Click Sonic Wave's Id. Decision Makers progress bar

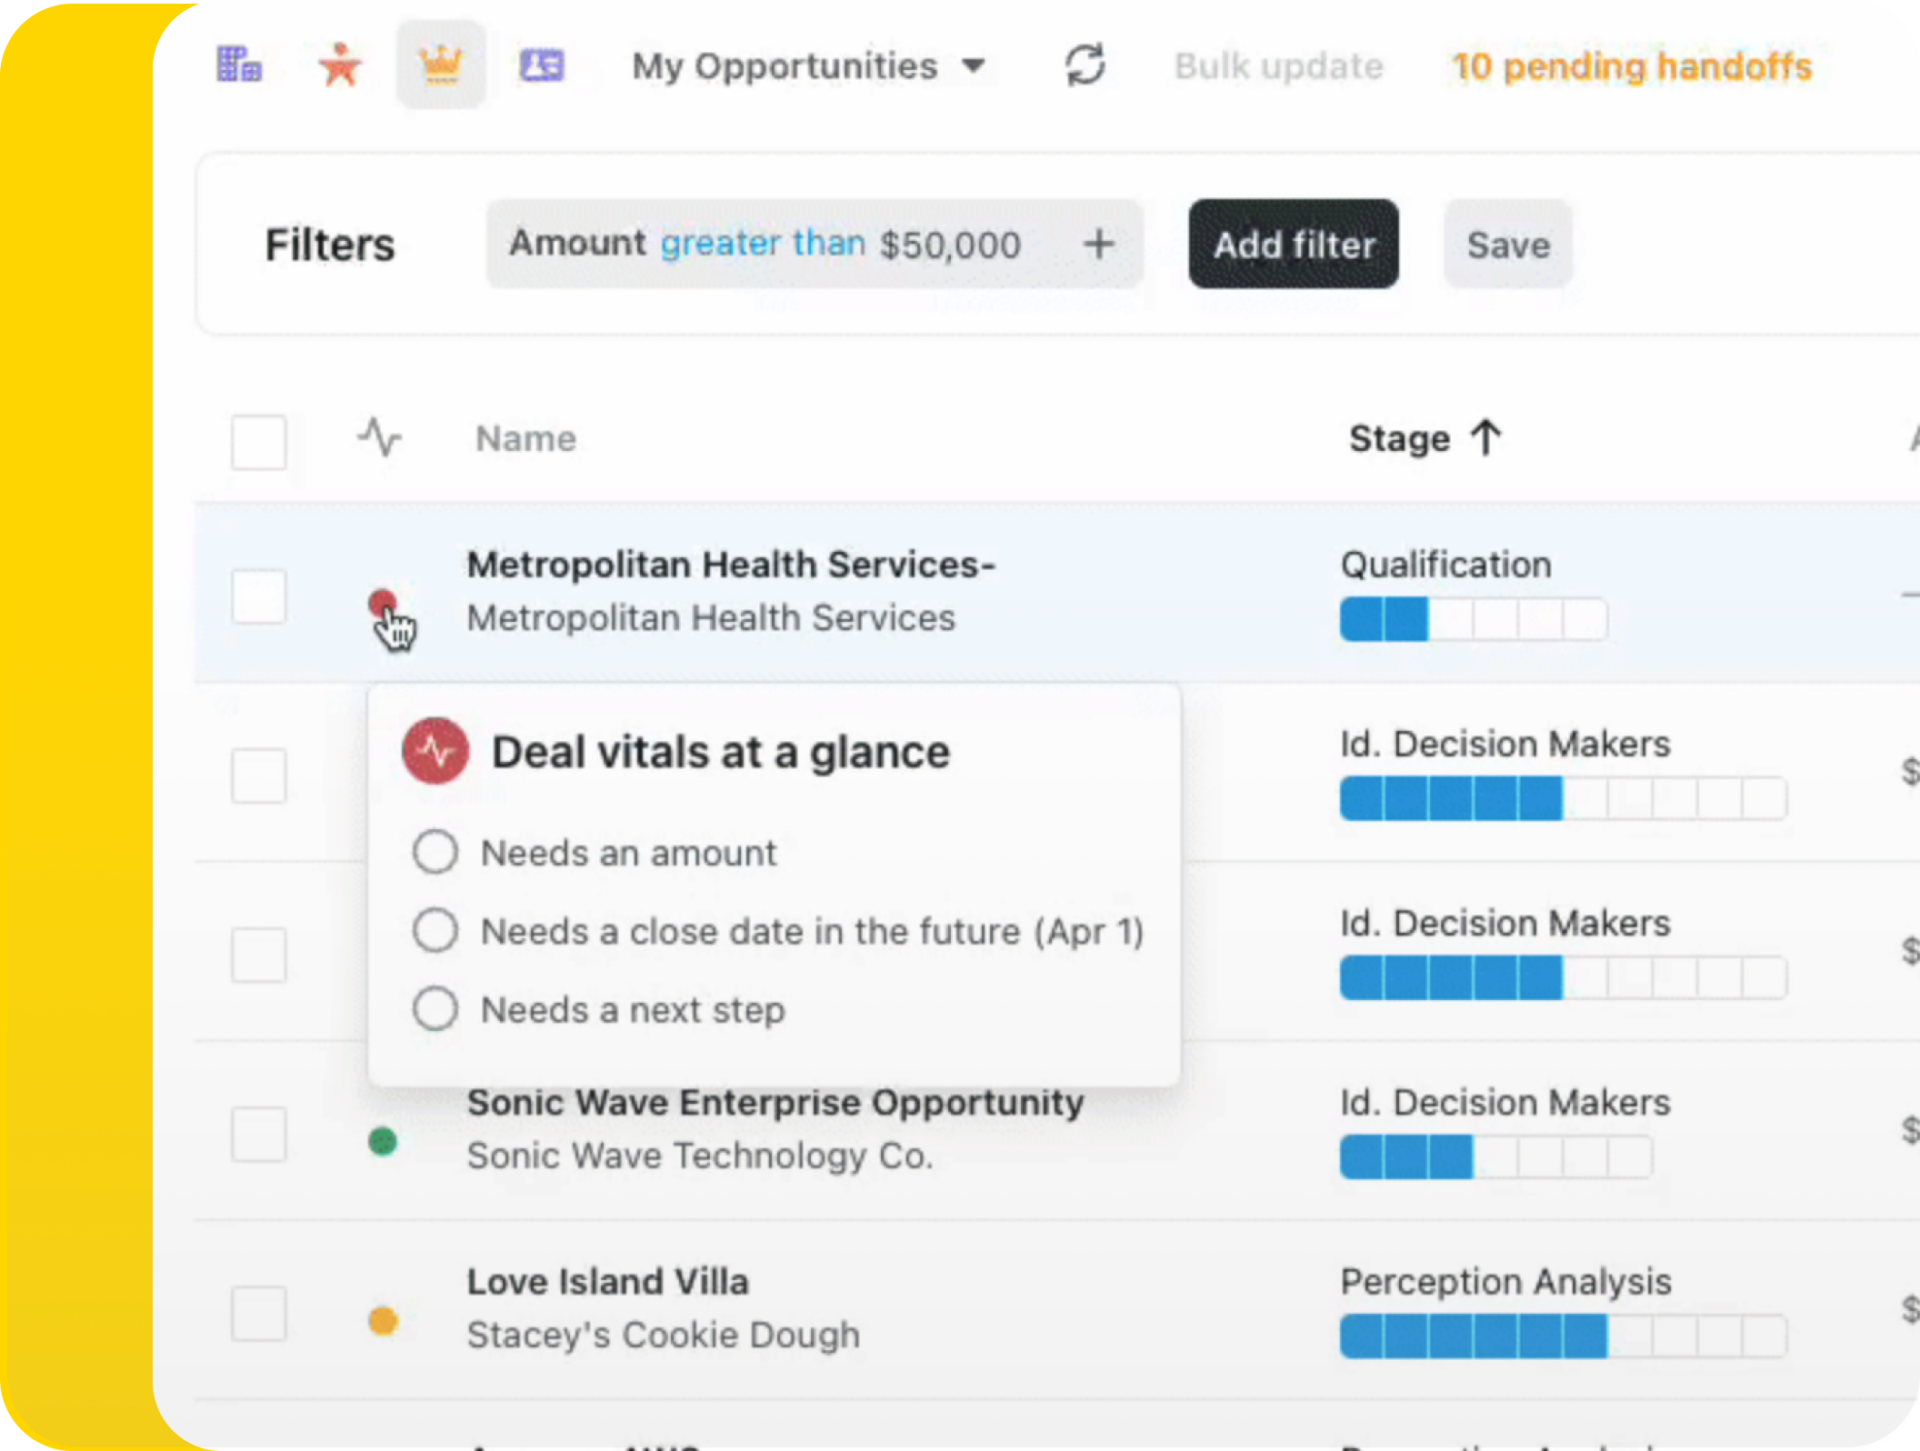pos(1496,1157)
